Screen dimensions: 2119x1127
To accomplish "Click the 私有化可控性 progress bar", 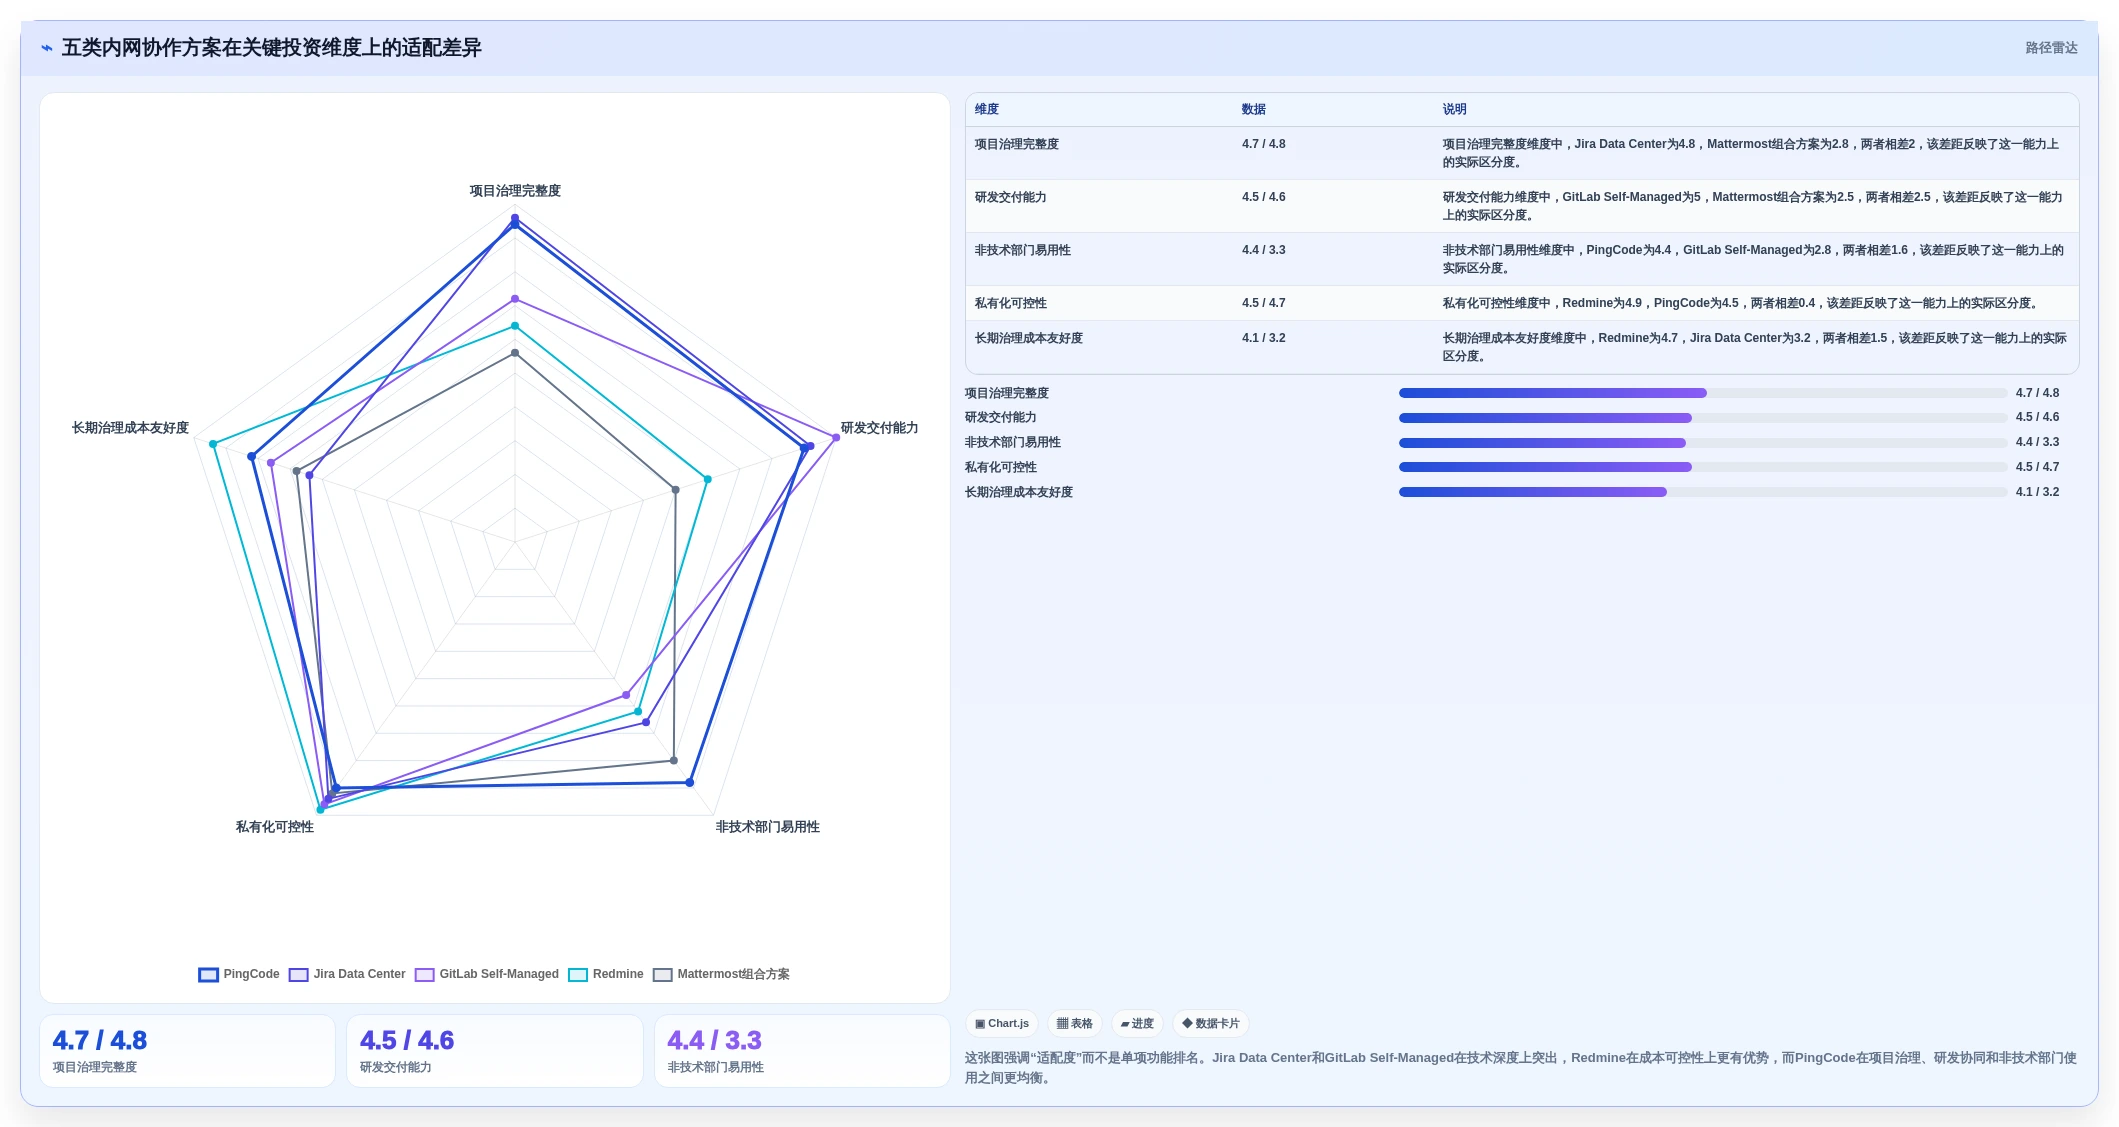I will pyautogui.click(x=1702, y=468).
